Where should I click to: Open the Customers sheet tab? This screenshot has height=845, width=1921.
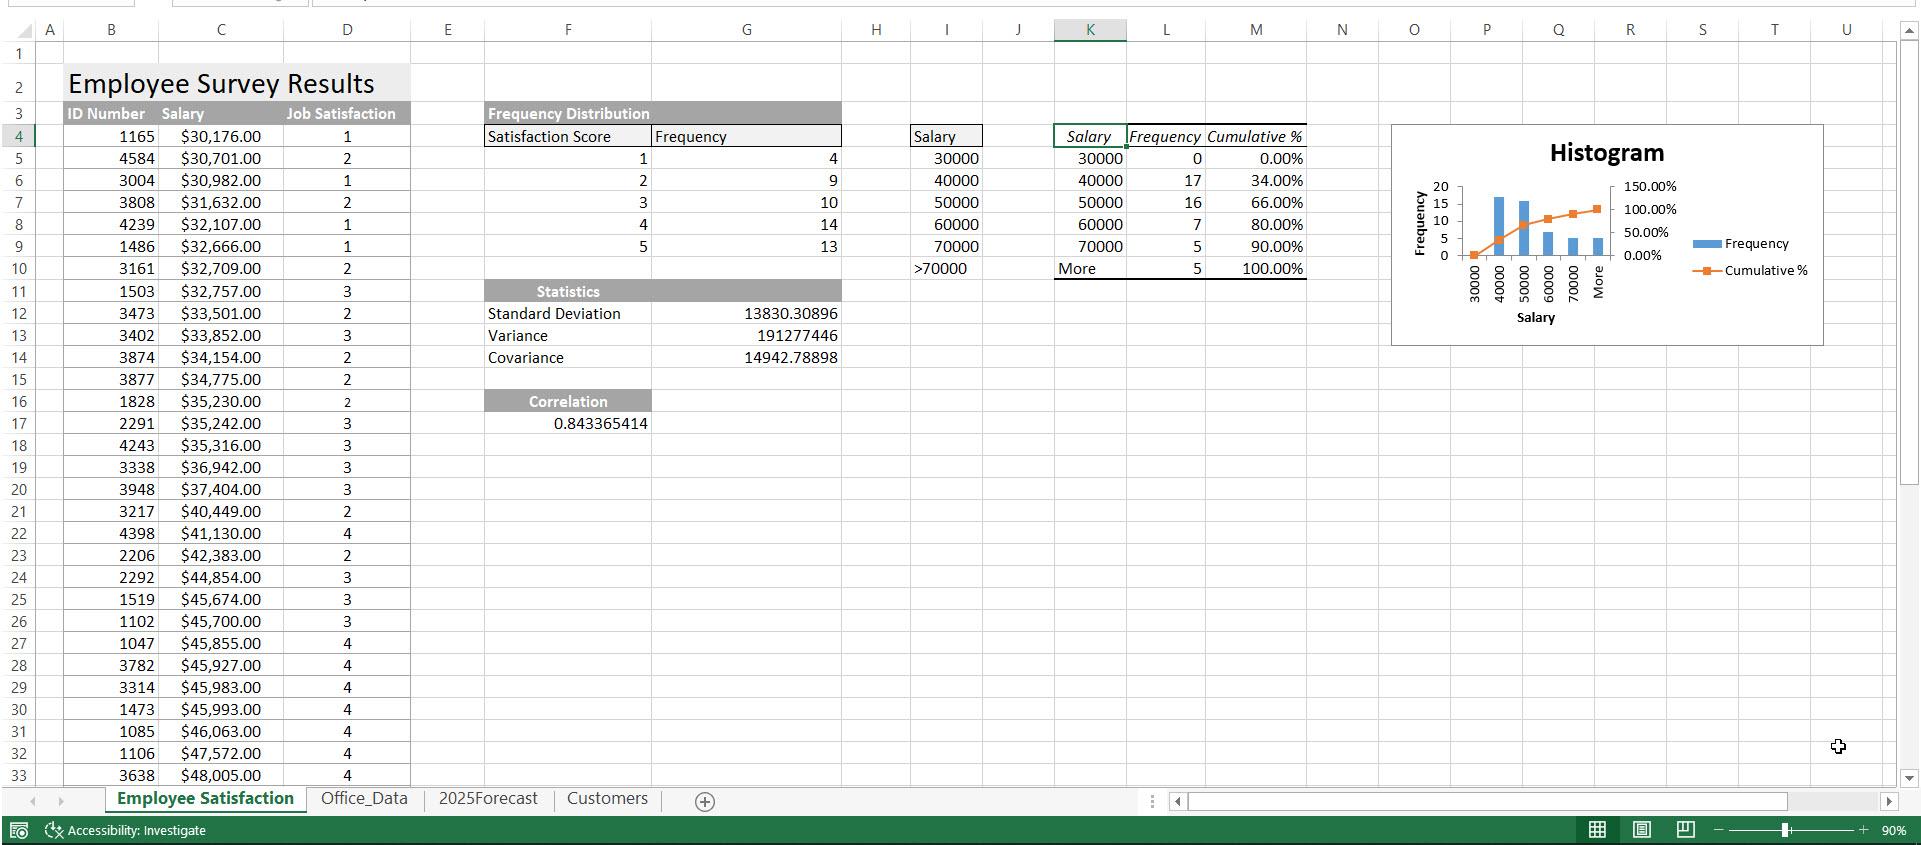607,799
